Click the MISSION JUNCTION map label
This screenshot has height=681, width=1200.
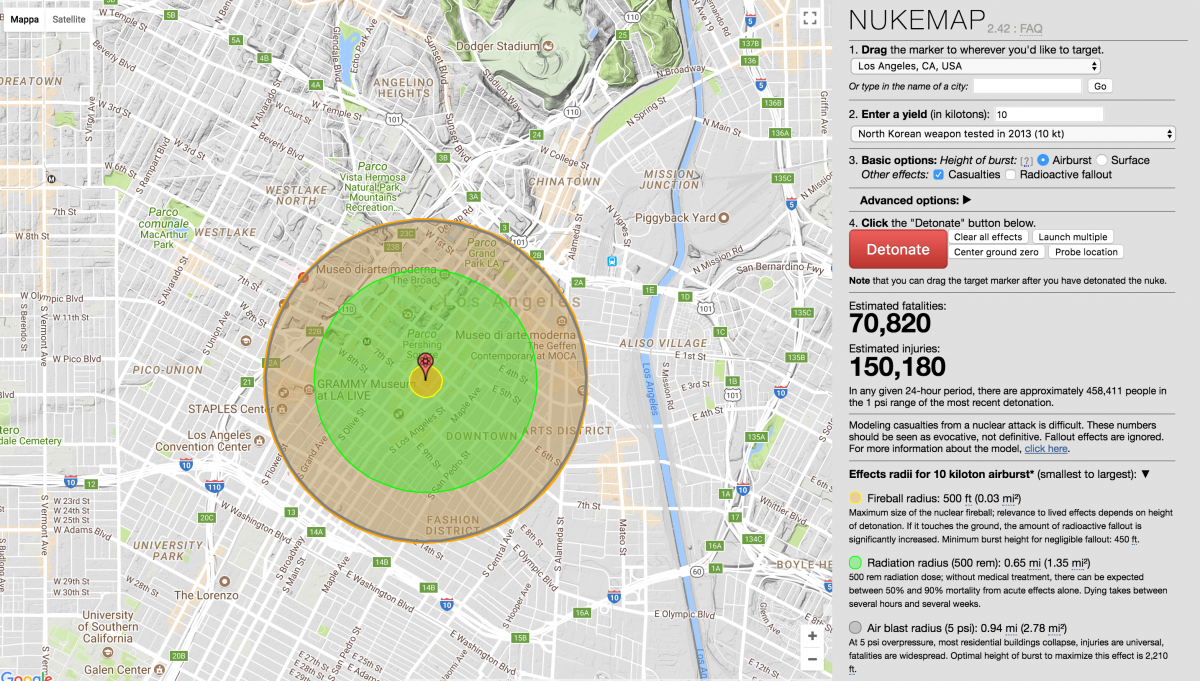pyautogui.click(x=671, y=179)
